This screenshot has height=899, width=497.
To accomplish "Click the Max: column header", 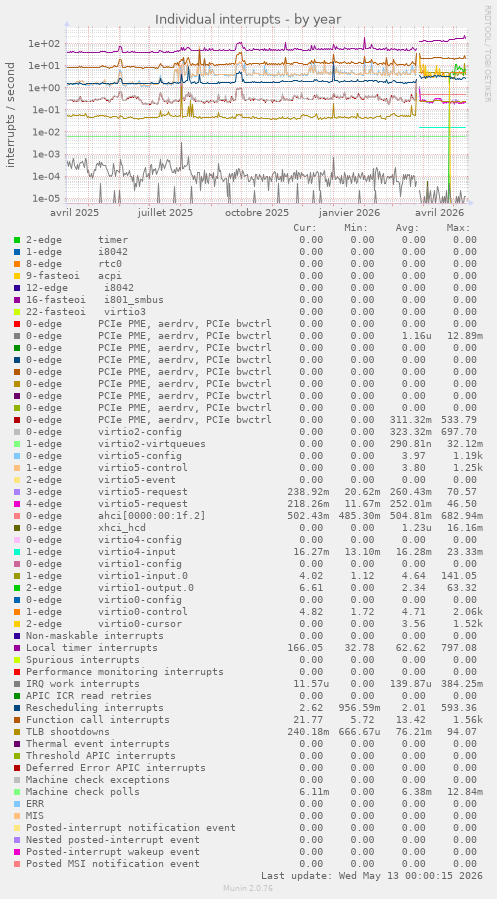I will [461, 228].
